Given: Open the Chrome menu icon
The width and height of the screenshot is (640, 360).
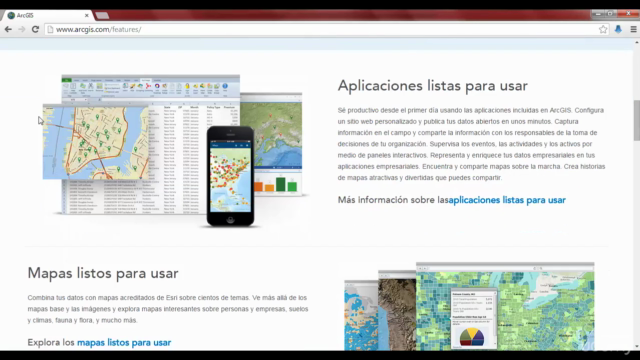Looking at the screenshot, I should [633, 29].
